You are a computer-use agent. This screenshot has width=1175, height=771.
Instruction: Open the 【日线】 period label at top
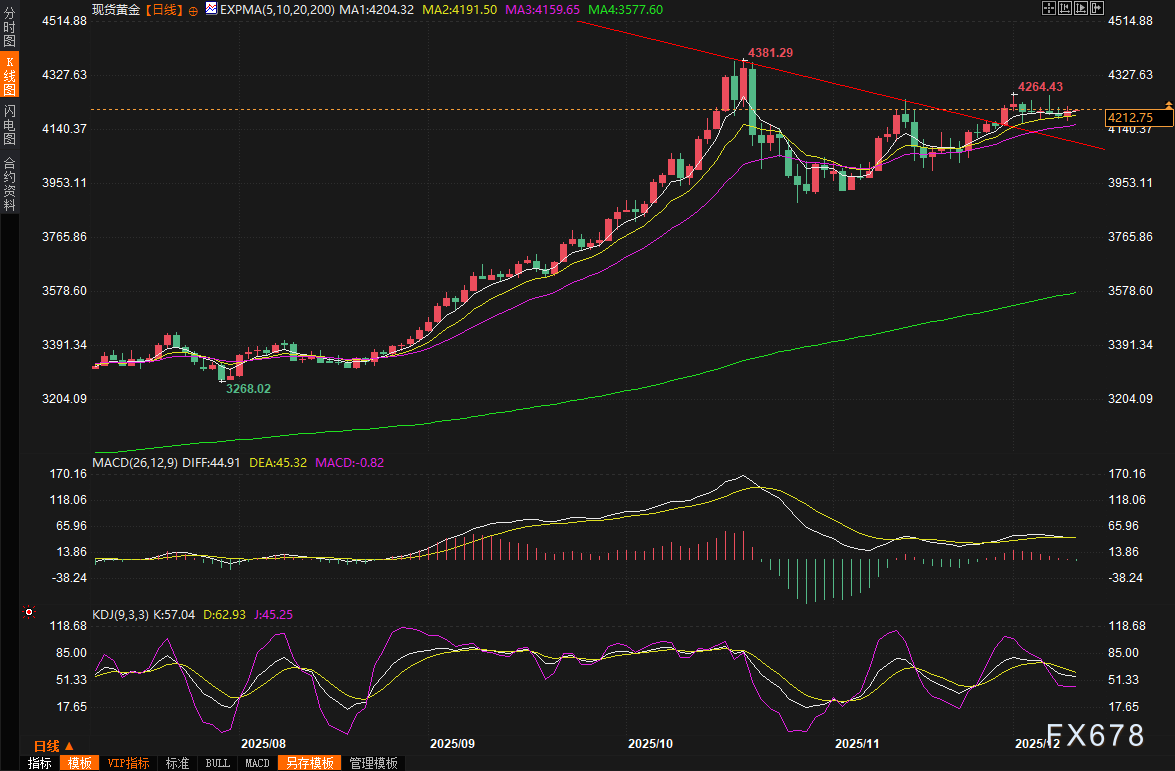pos(163,10)
